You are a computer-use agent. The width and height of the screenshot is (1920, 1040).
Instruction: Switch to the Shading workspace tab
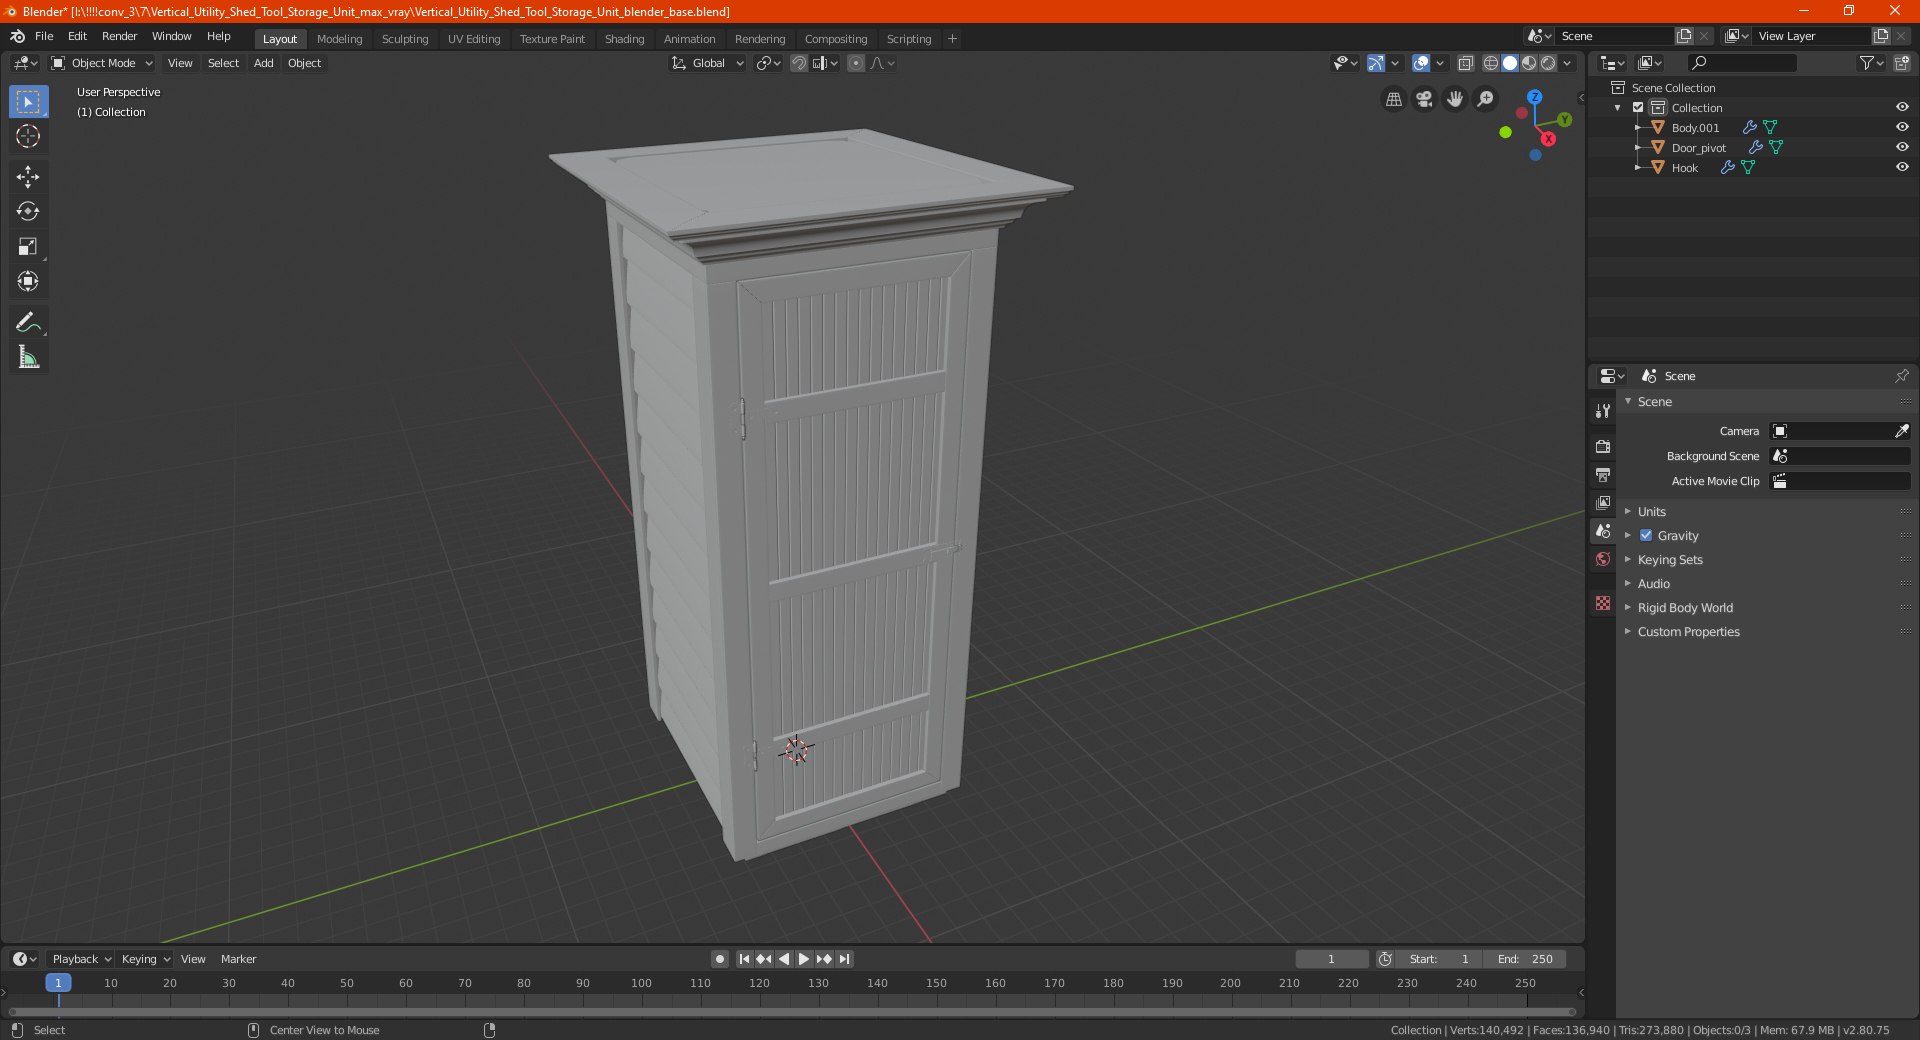coord(624,39)
